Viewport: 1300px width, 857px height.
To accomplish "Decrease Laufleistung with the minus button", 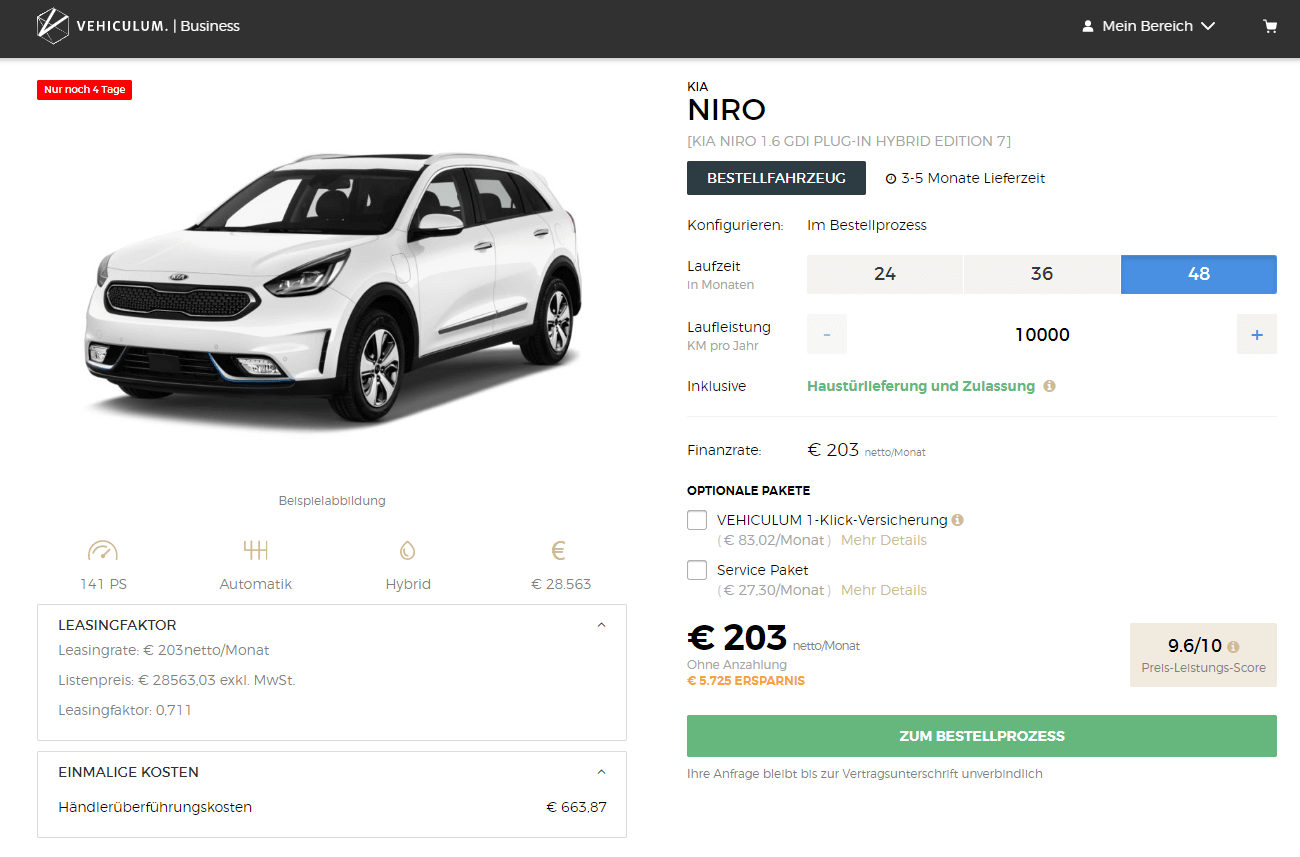I will pos(827,334).
